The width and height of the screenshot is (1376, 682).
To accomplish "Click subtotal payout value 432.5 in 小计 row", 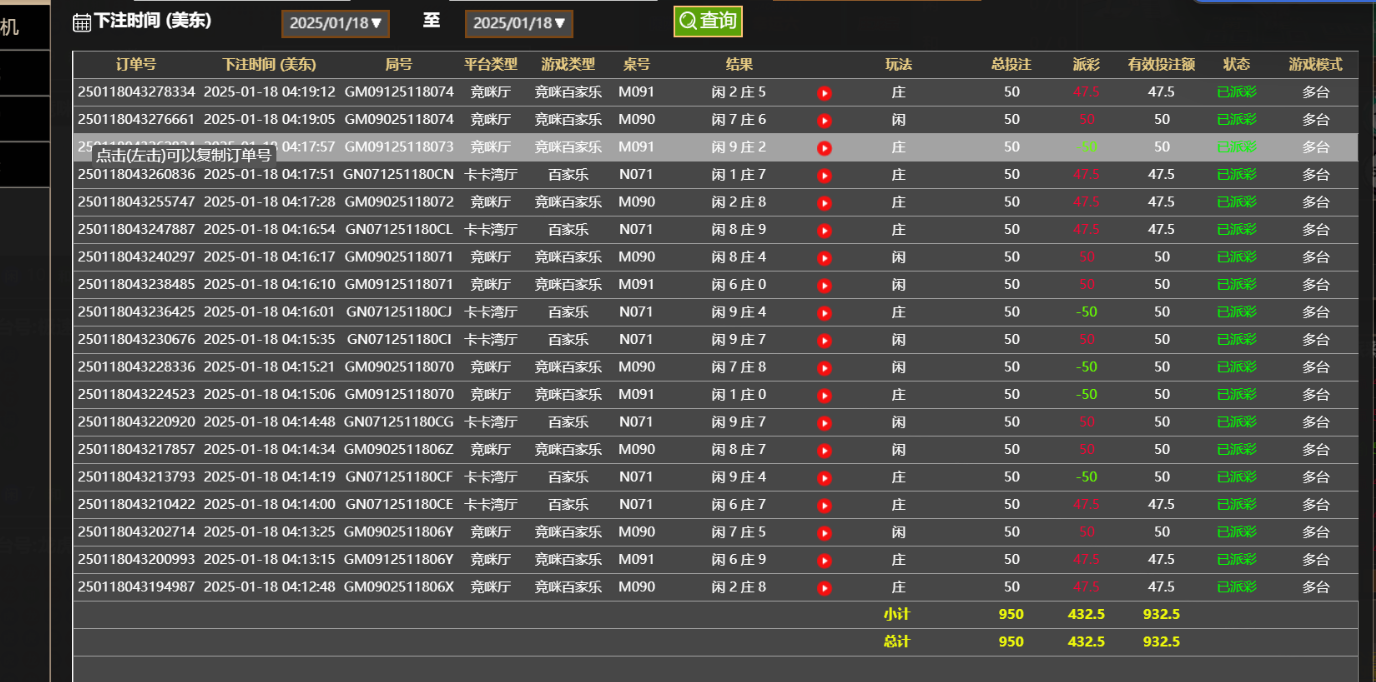I will pyautogui.click(x=1086, y=614).
